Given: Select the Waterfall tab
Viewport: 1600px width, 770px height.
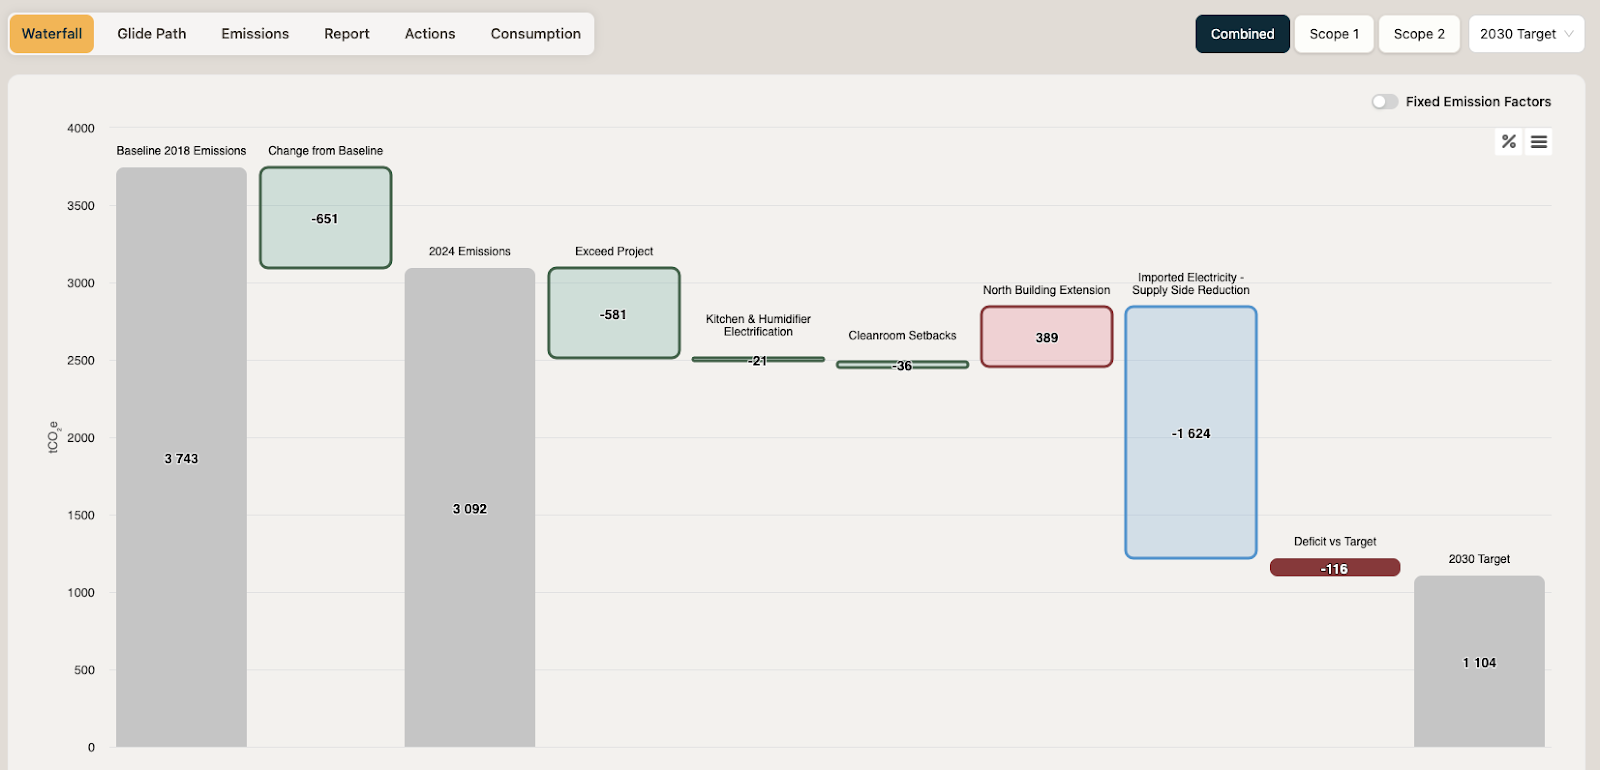Looking at the screenshot, I should pyautogui.click(x=52, y=34).
